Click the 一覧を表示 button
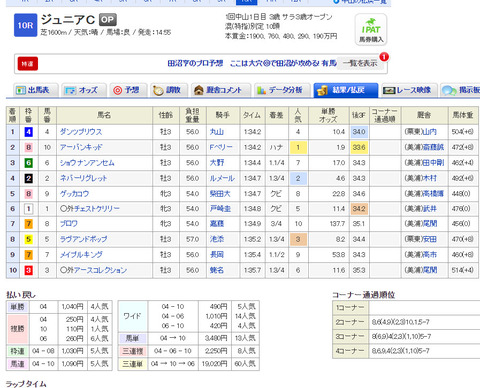Viewport: 480px width, 388px height. pyautogui.click(x=360, y=63)
